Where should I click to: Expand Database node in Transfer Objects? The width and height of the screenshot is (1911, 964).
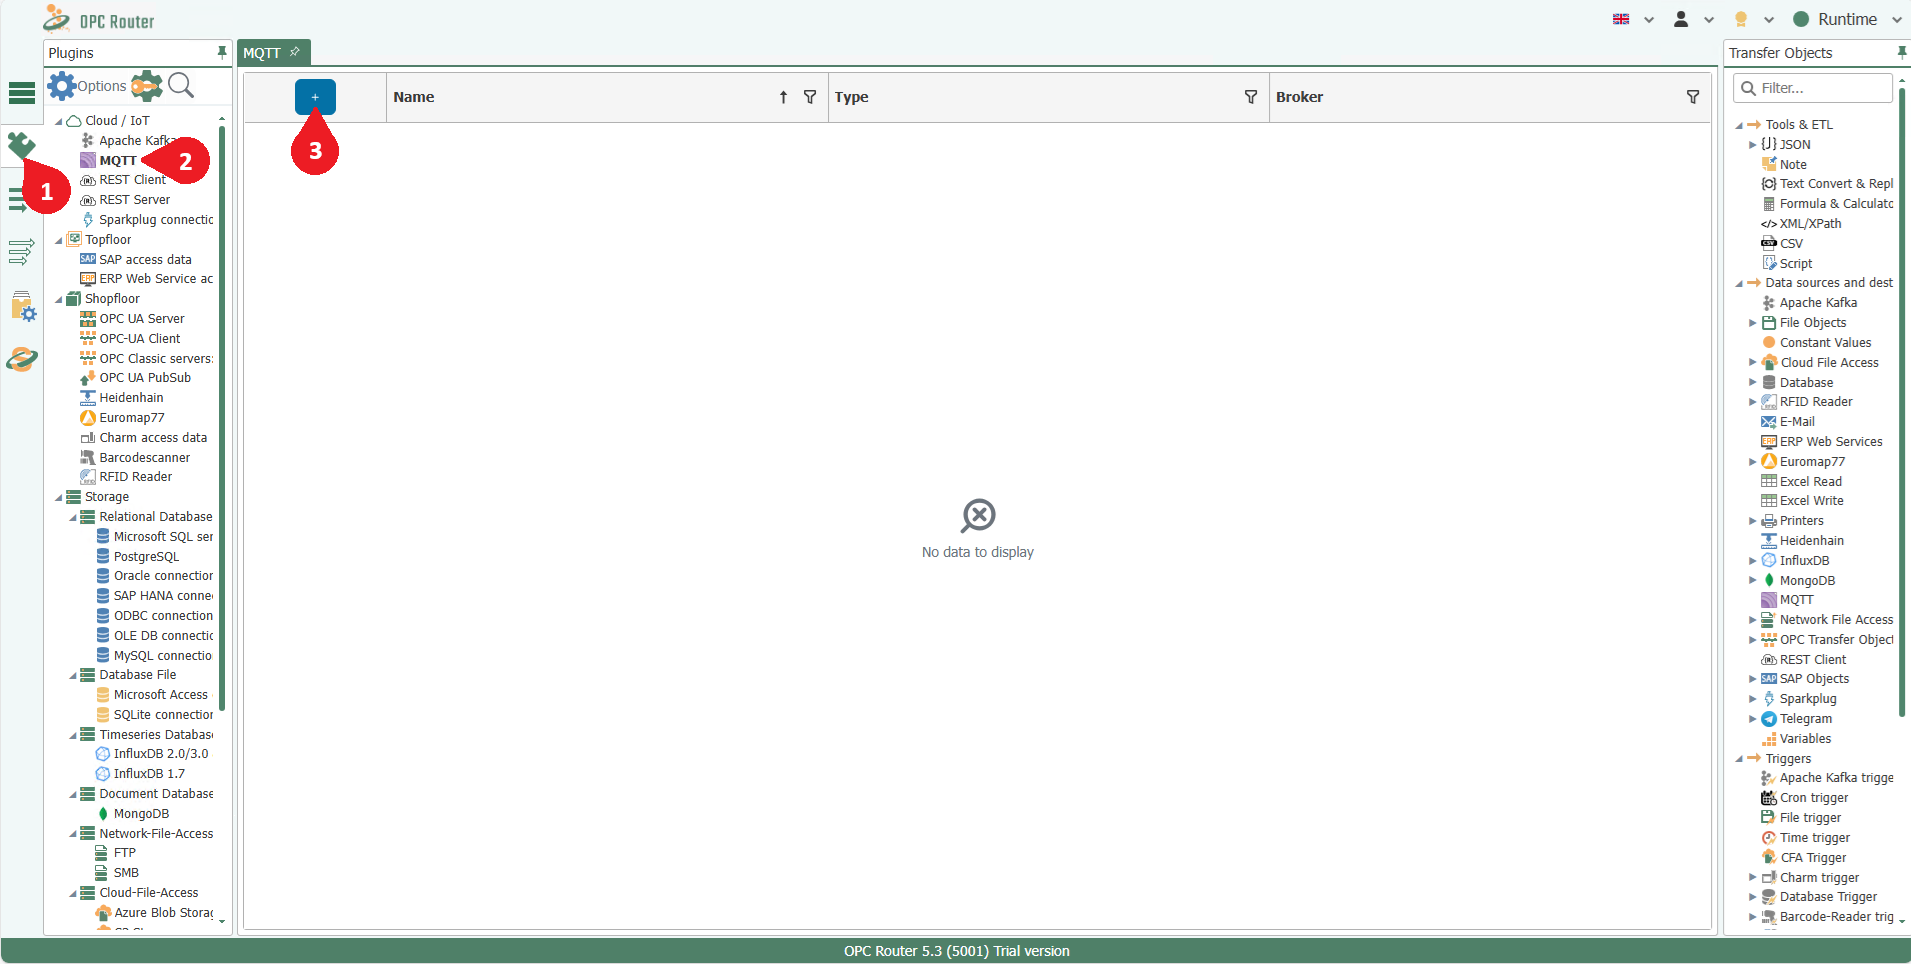tap(1752, 383)
